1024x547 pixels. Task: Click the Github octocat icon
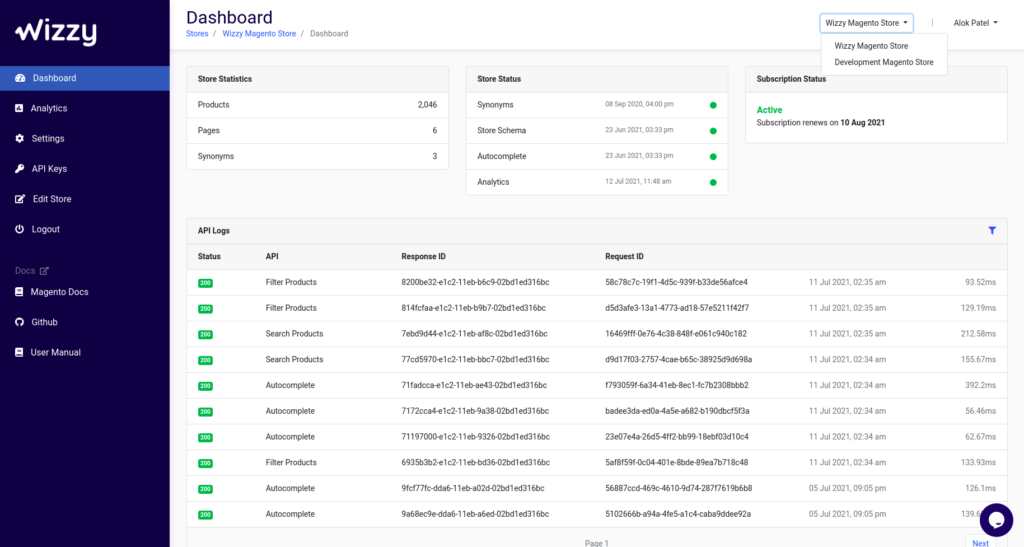click(x=20, y=322)
